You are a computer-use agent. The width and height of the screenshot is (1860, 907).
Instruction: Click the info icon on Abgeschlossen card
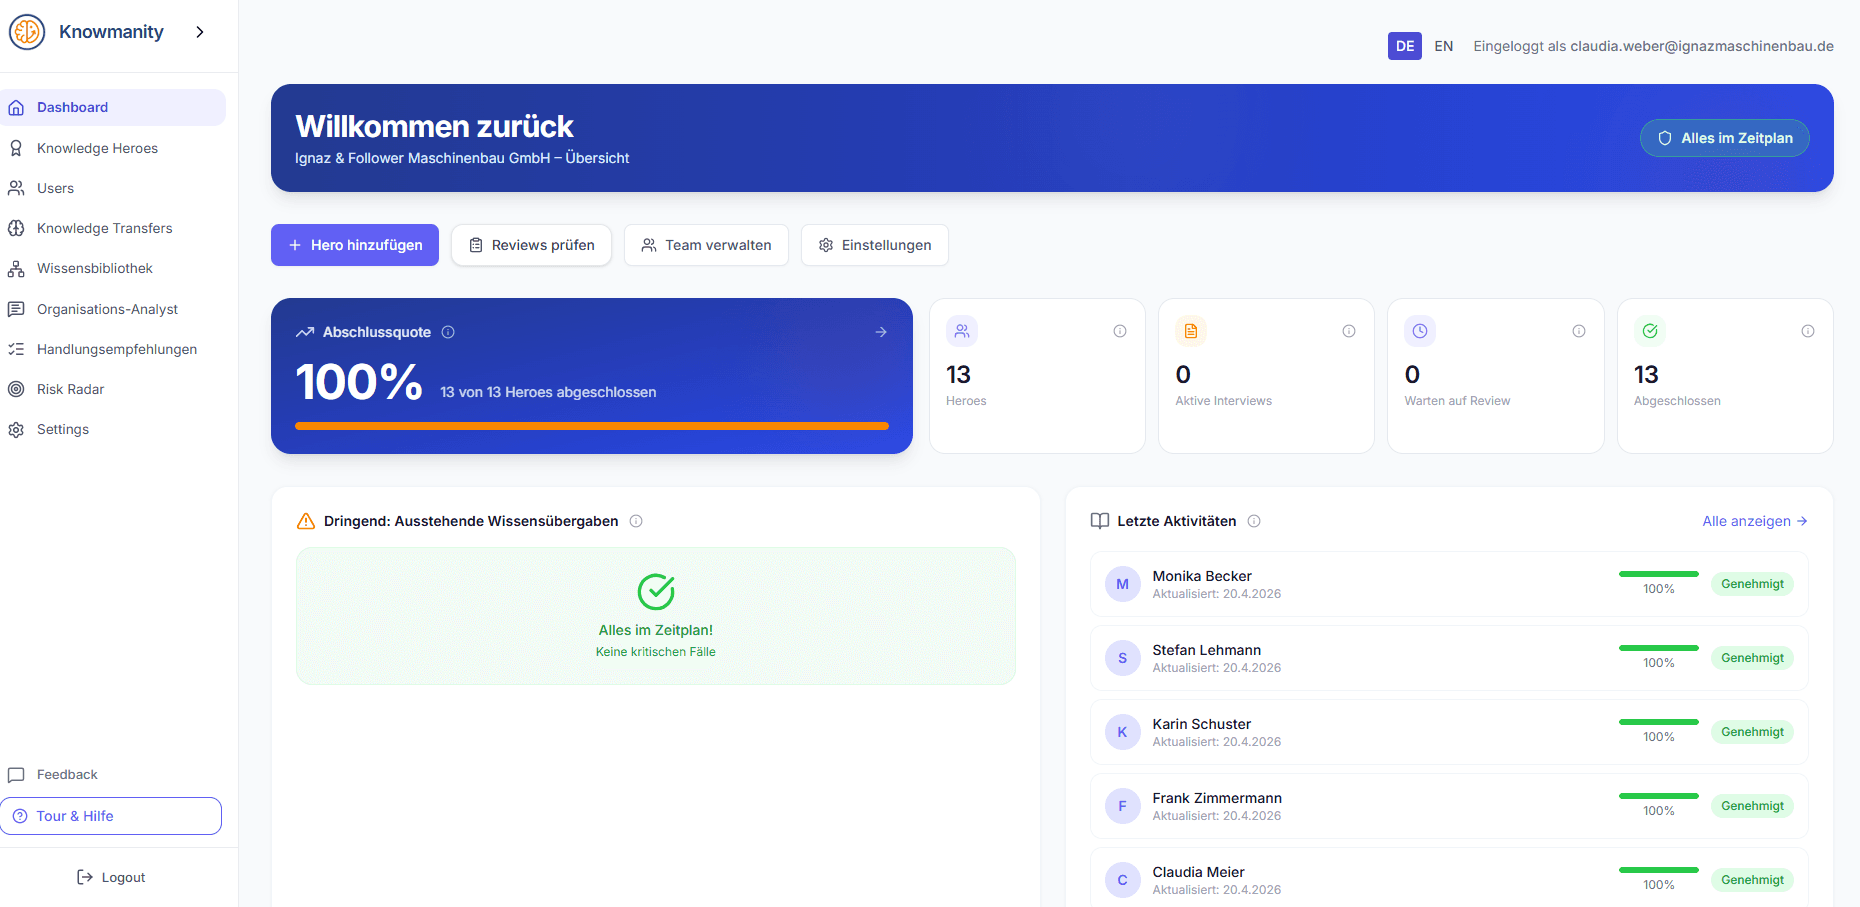(1808, 331)
